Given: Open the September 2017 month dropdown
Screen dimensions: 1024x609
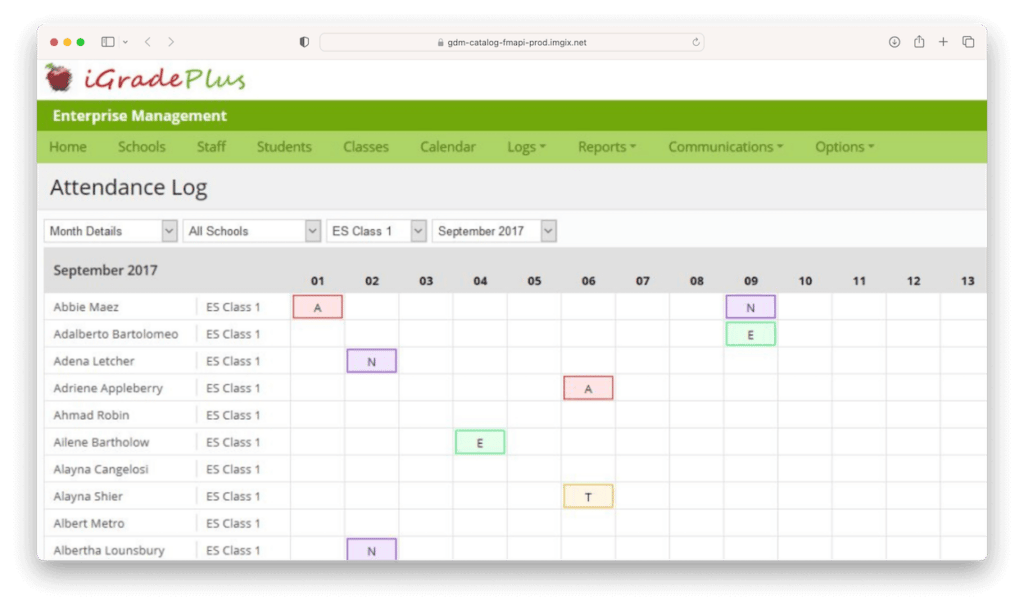Looking at the screenshot, I should tap(494, 231).
